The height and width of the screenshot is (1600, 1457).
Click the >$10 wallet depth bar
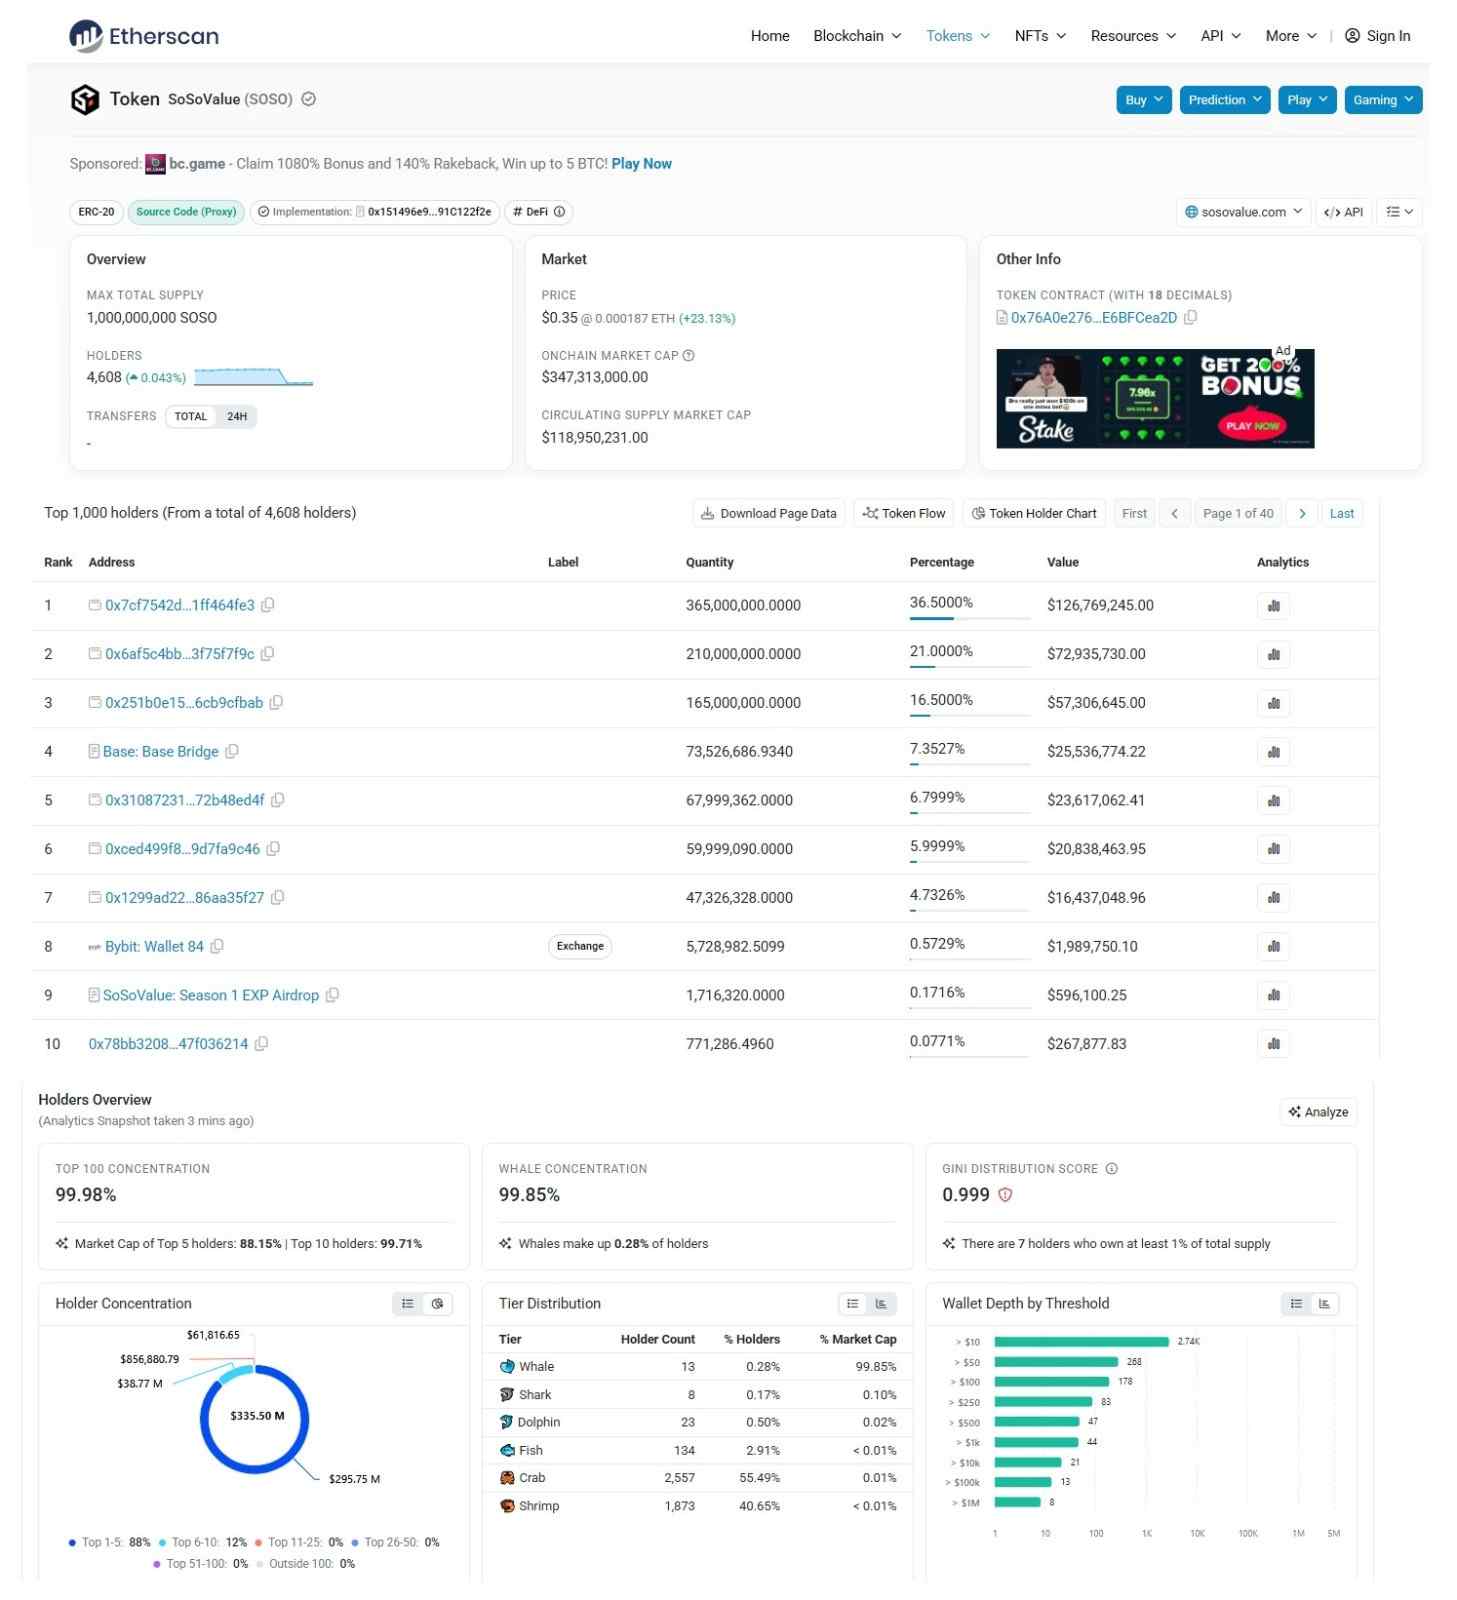[x=1081, y=1342]
